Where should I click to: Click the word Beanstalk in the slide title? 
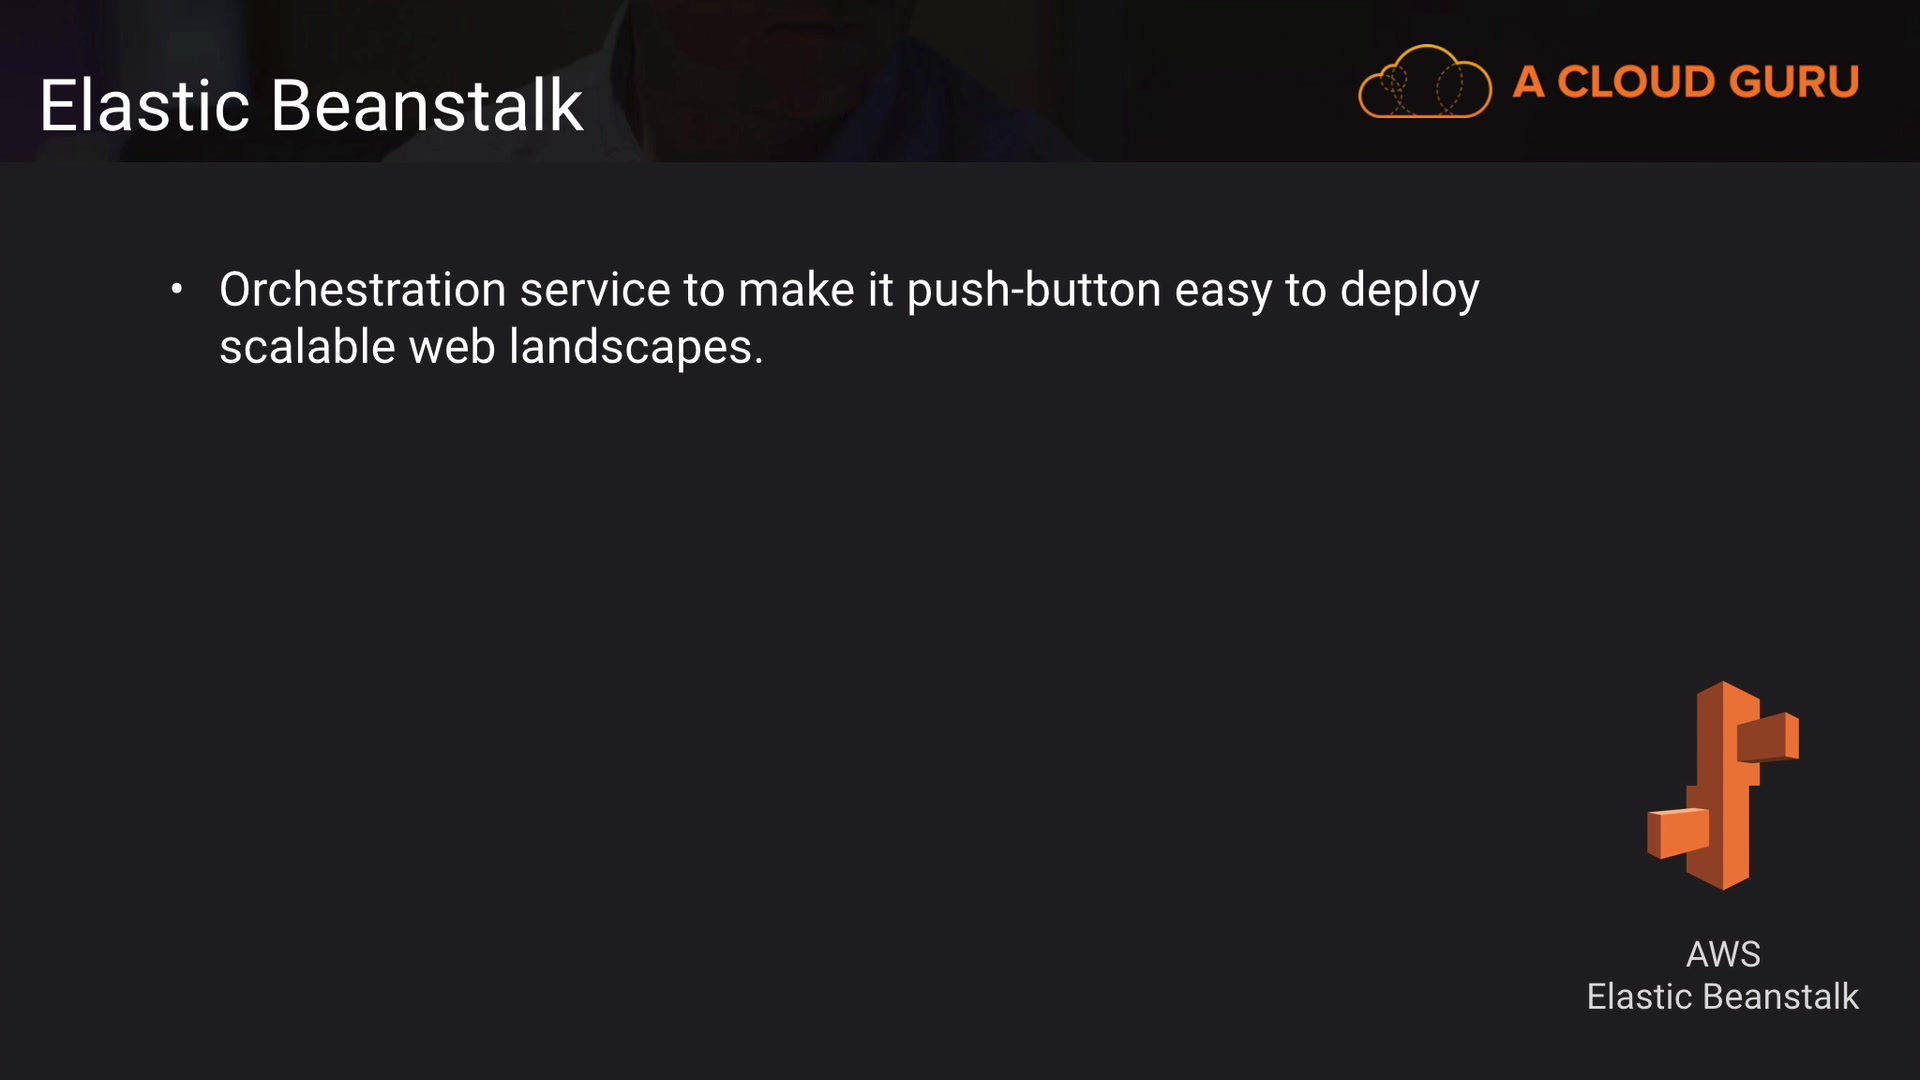[427, 106]
